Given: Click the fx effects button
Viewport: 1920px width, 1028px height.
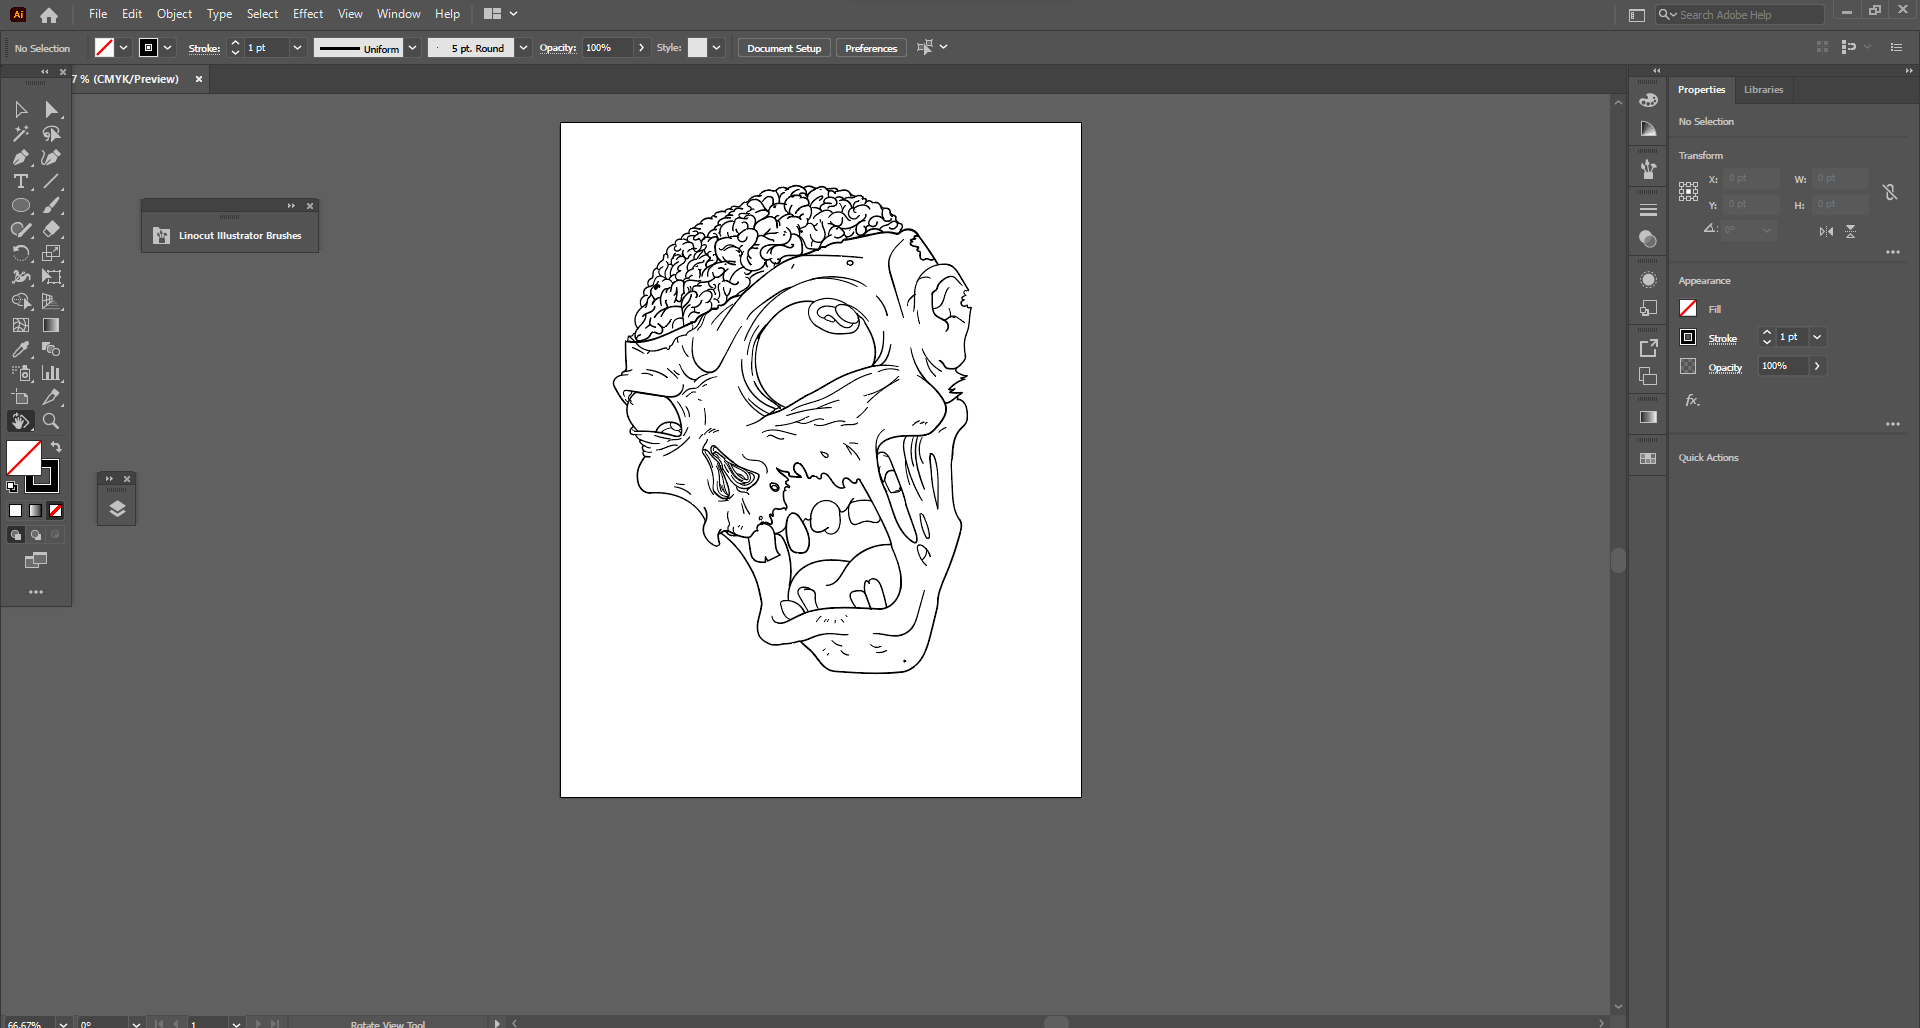Looking at the screenshot, I should (x=1692, y=400).
